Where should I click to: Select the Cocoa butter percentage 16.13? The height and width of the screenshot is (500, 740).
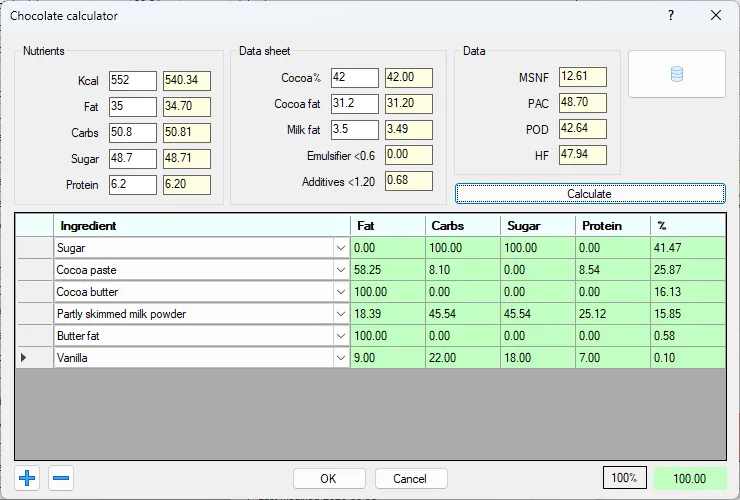click(688, 292)
